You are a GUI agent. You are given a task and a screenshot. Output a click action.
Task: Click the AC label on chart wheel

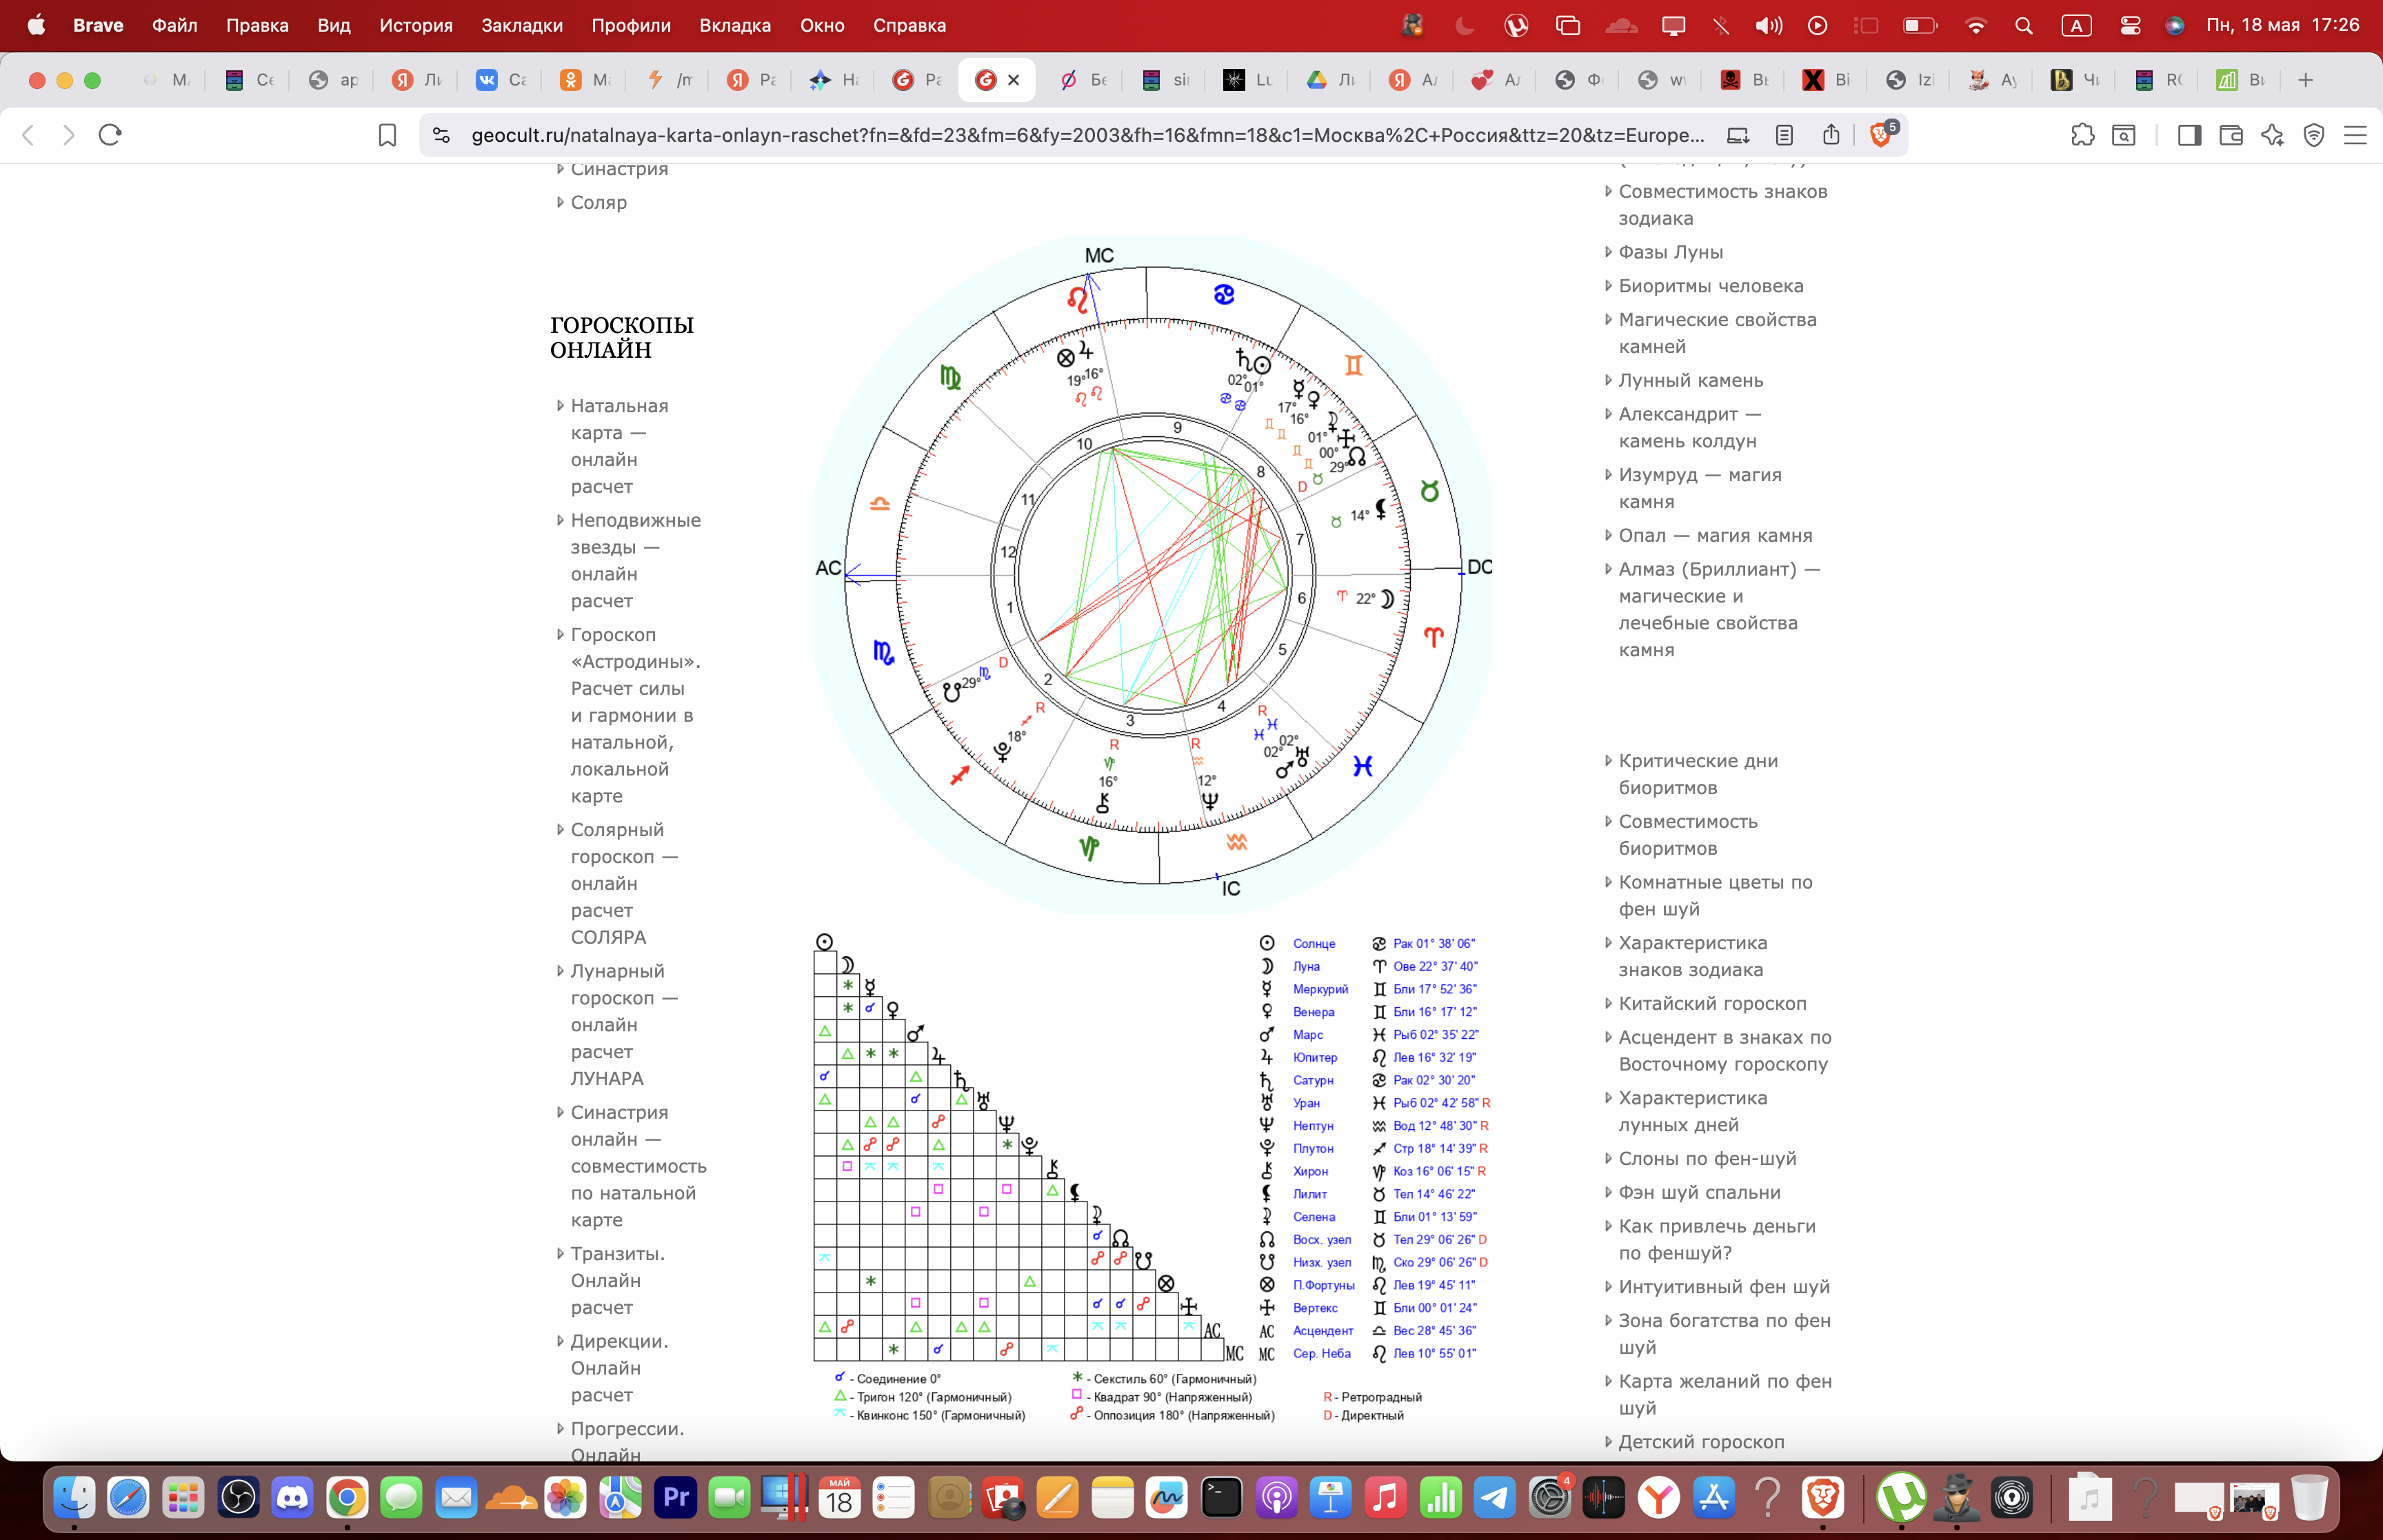coord(828,568)
